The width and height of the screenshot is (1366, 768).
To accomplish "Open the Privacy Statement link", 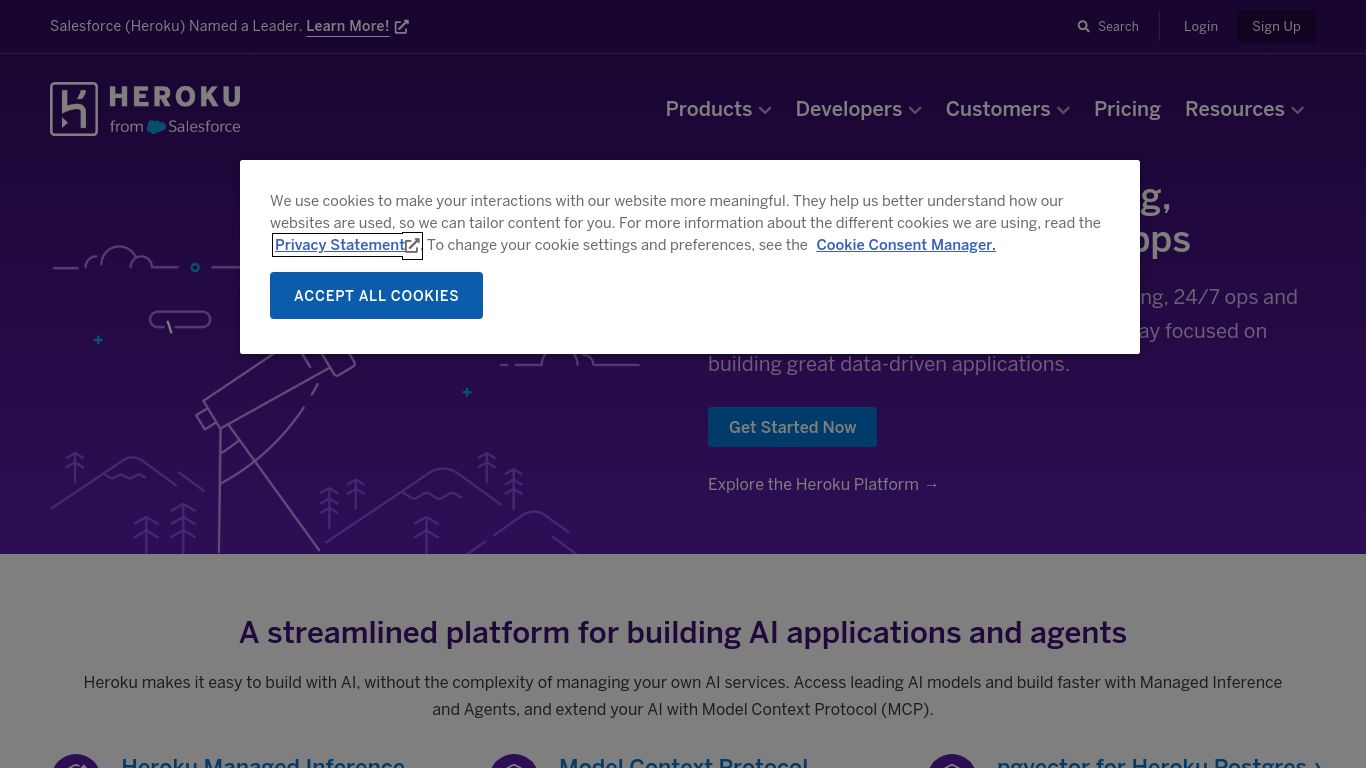I will pos(340,245).
